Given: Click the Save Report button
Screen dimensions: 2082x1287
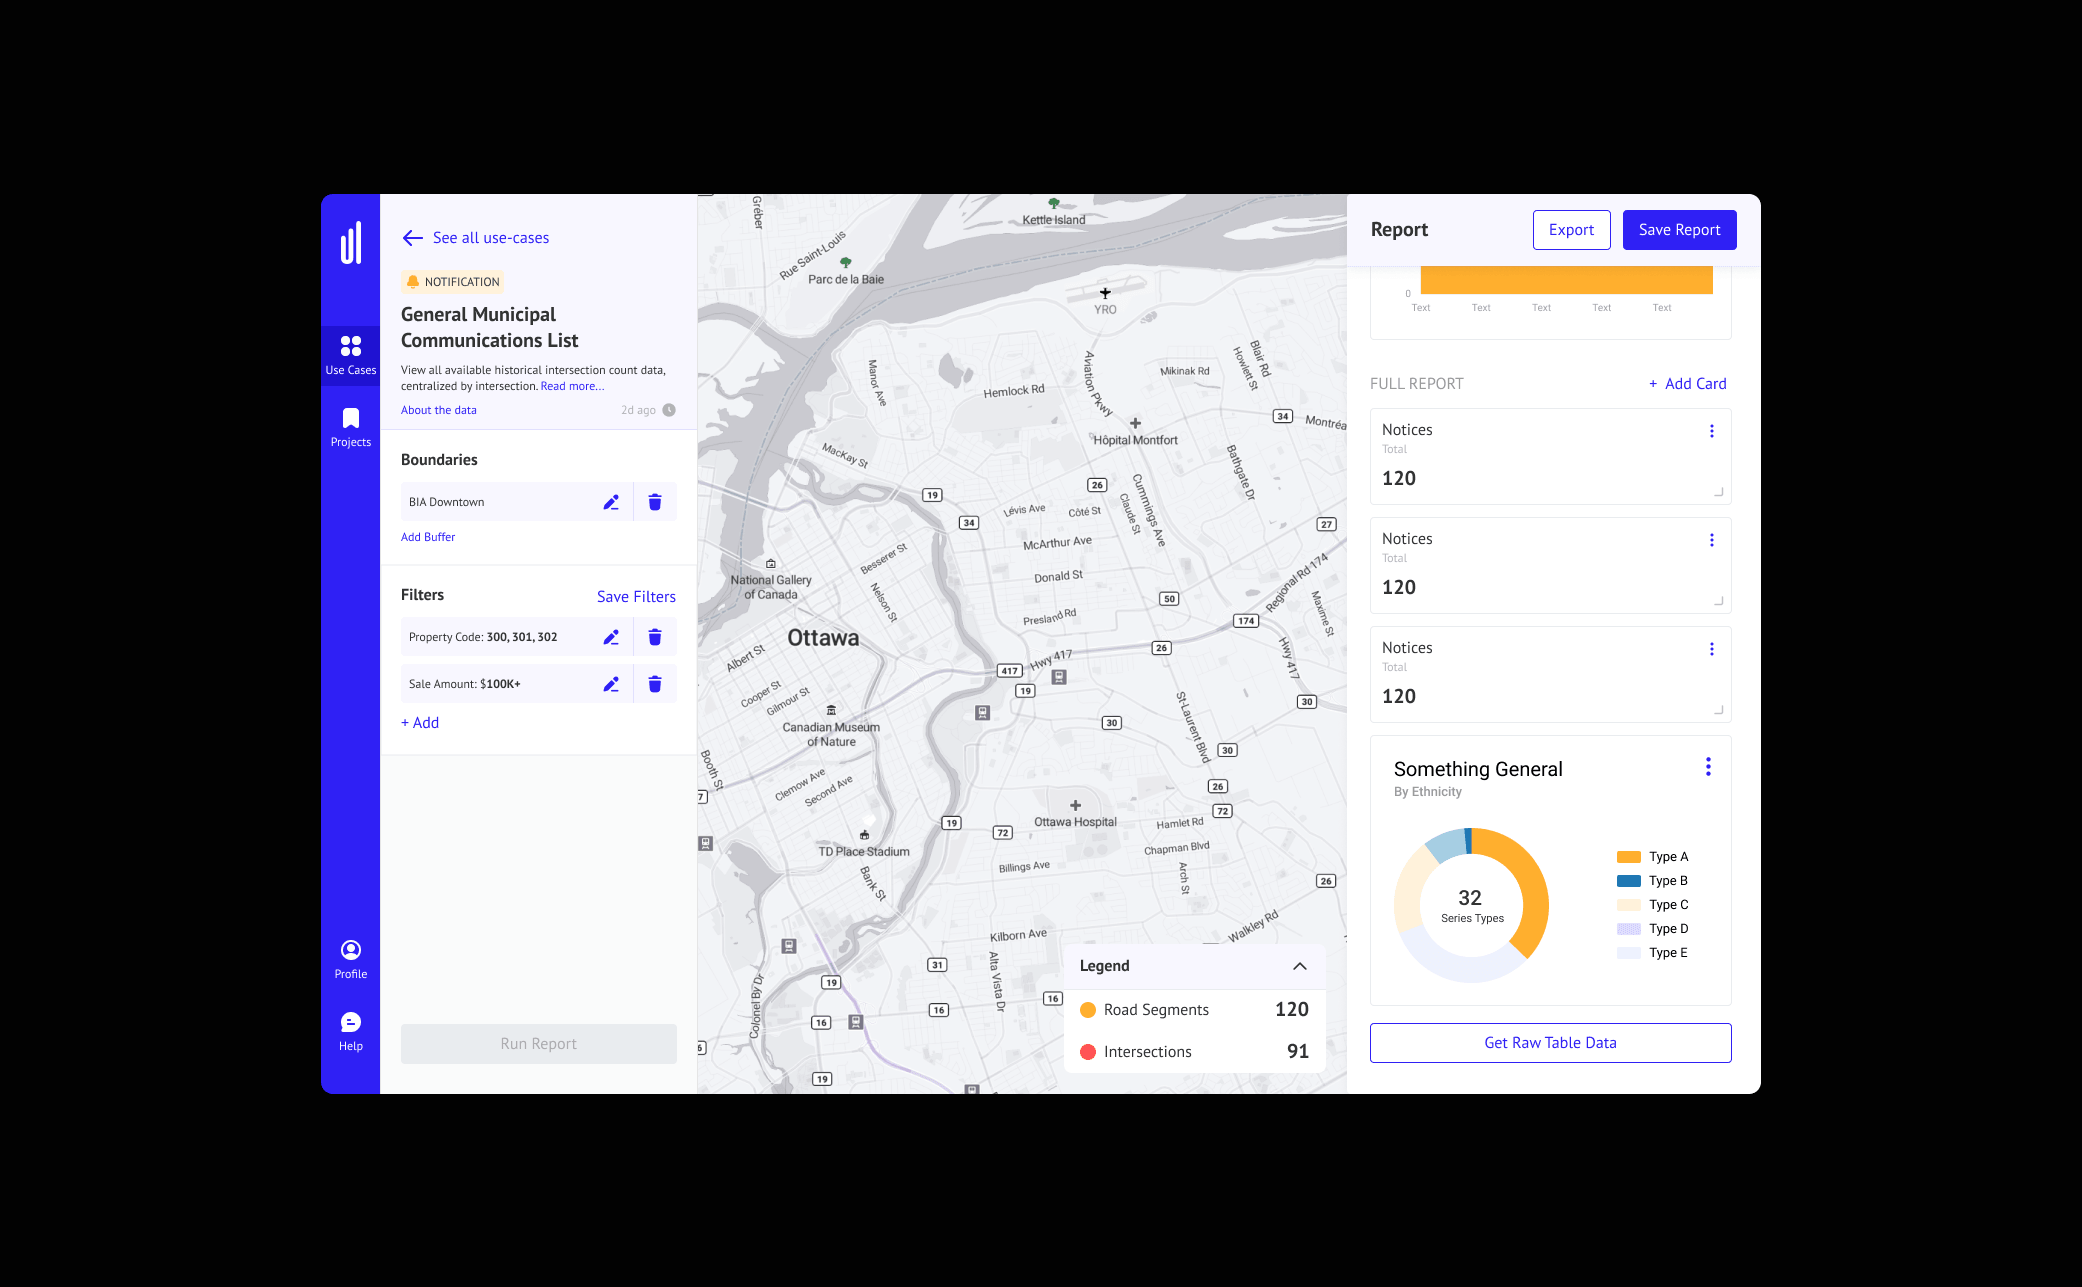Looking at the screenshot, I should point(1680,230).
